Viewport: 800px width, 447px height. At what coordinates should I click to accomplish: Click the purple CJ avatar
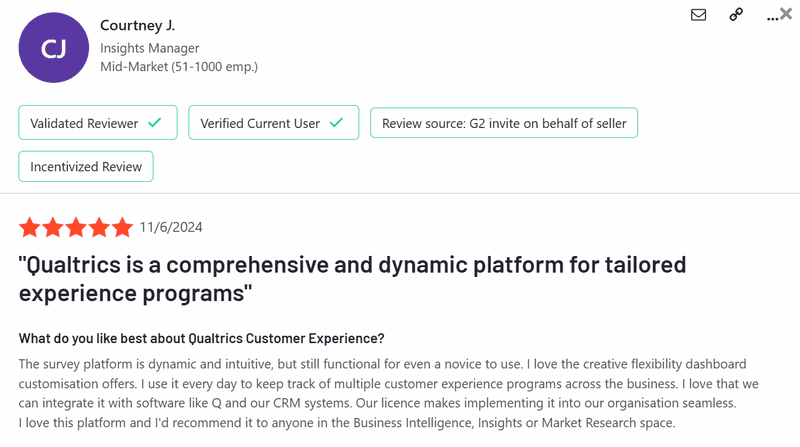54,48
